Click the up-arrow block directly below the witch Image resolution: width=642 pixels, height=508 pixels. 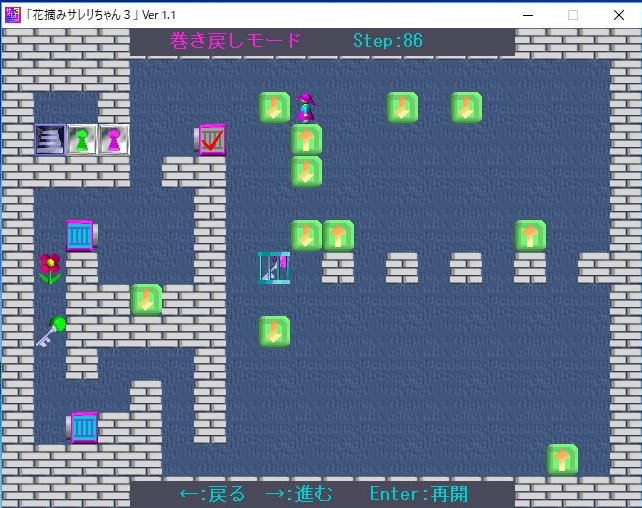[307, 139]
